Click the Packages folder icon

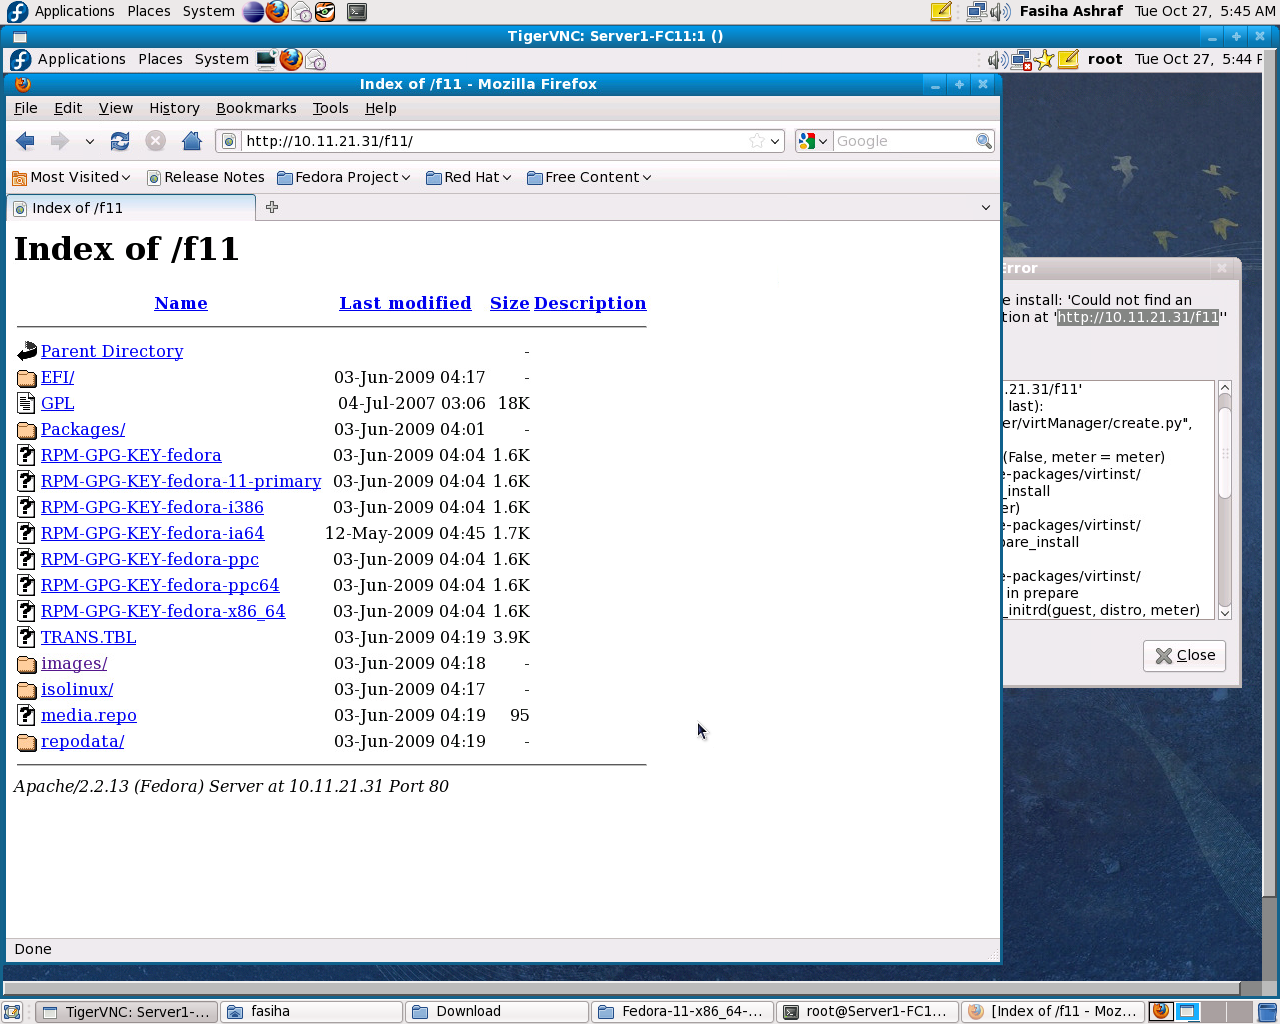click(27, 430)
